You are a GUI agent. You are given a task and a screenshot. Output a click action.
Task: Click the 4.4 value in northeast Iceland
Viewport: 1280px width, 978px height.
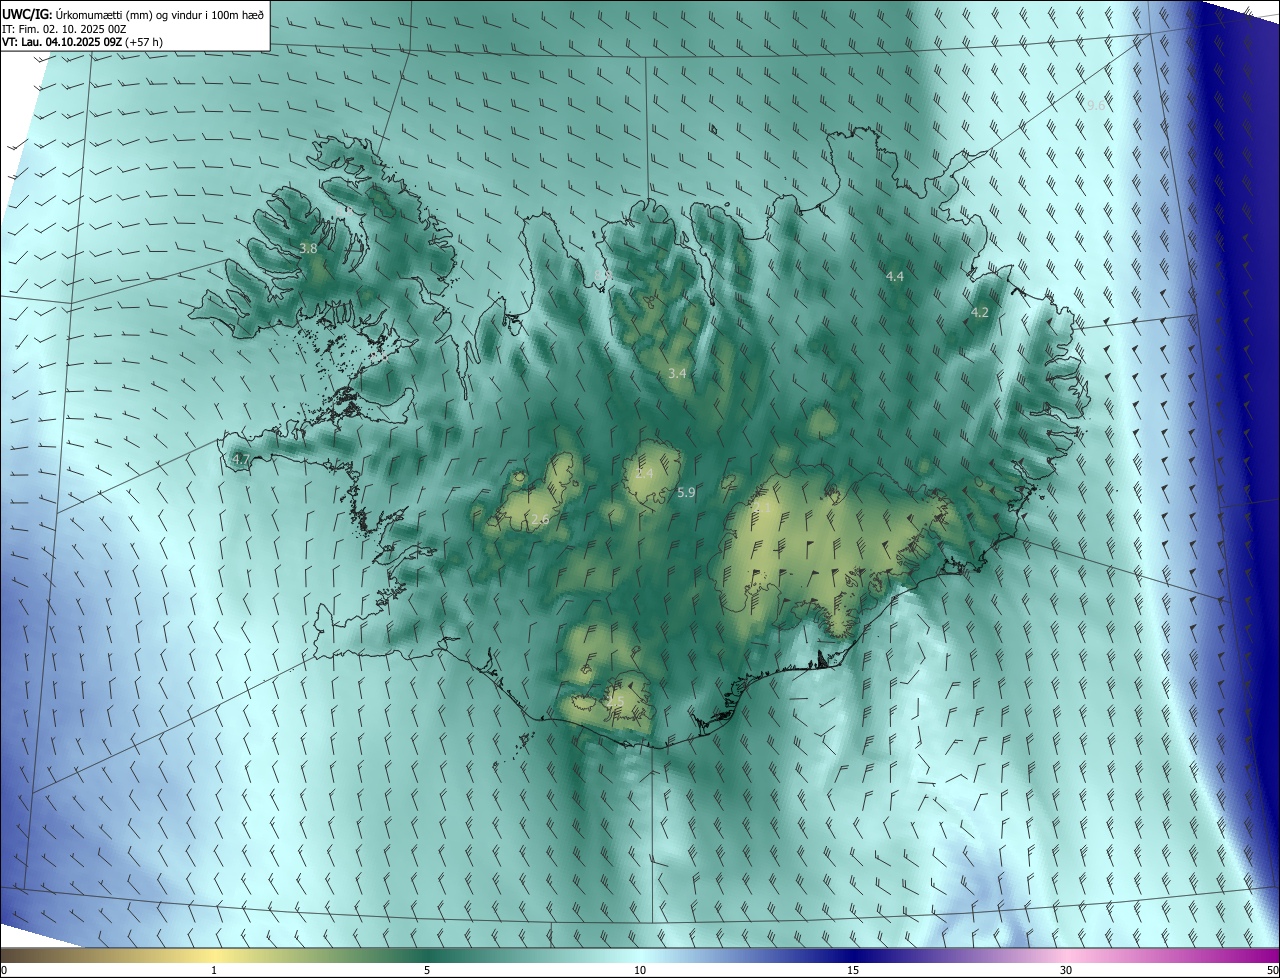click(x=895, y=276)
